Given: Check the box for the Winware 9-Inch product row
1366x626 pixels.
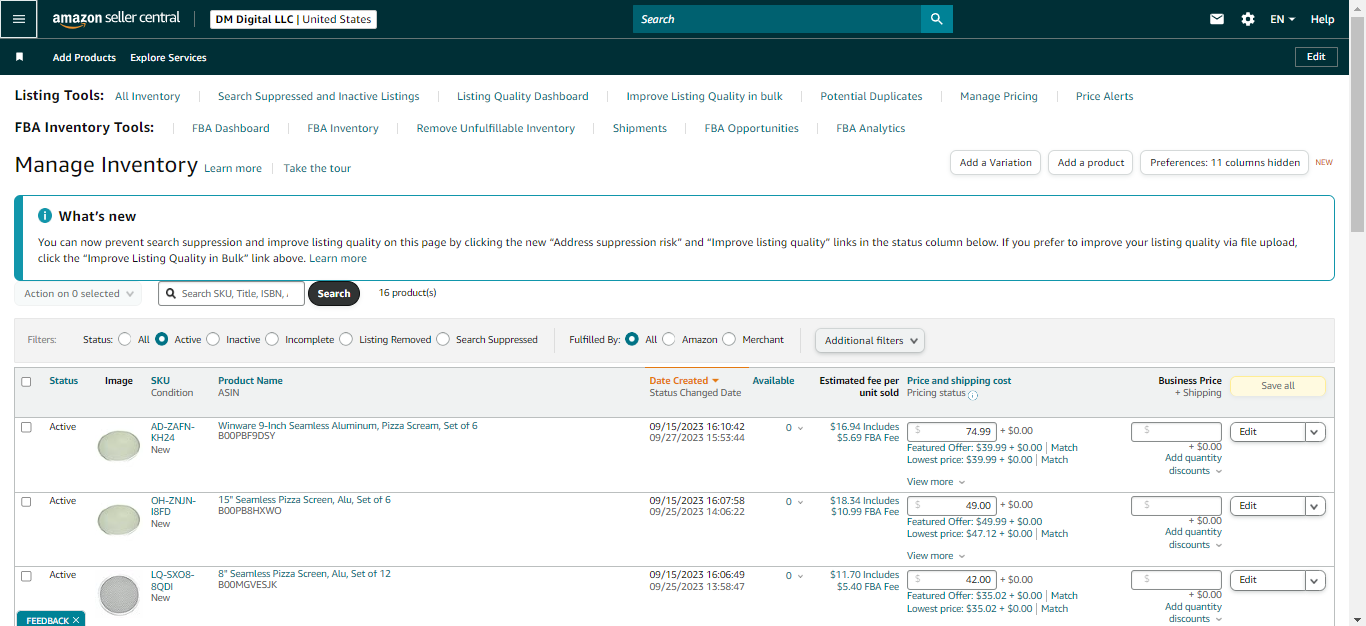Looking at the screenshot, I should (x=26, y=427).
